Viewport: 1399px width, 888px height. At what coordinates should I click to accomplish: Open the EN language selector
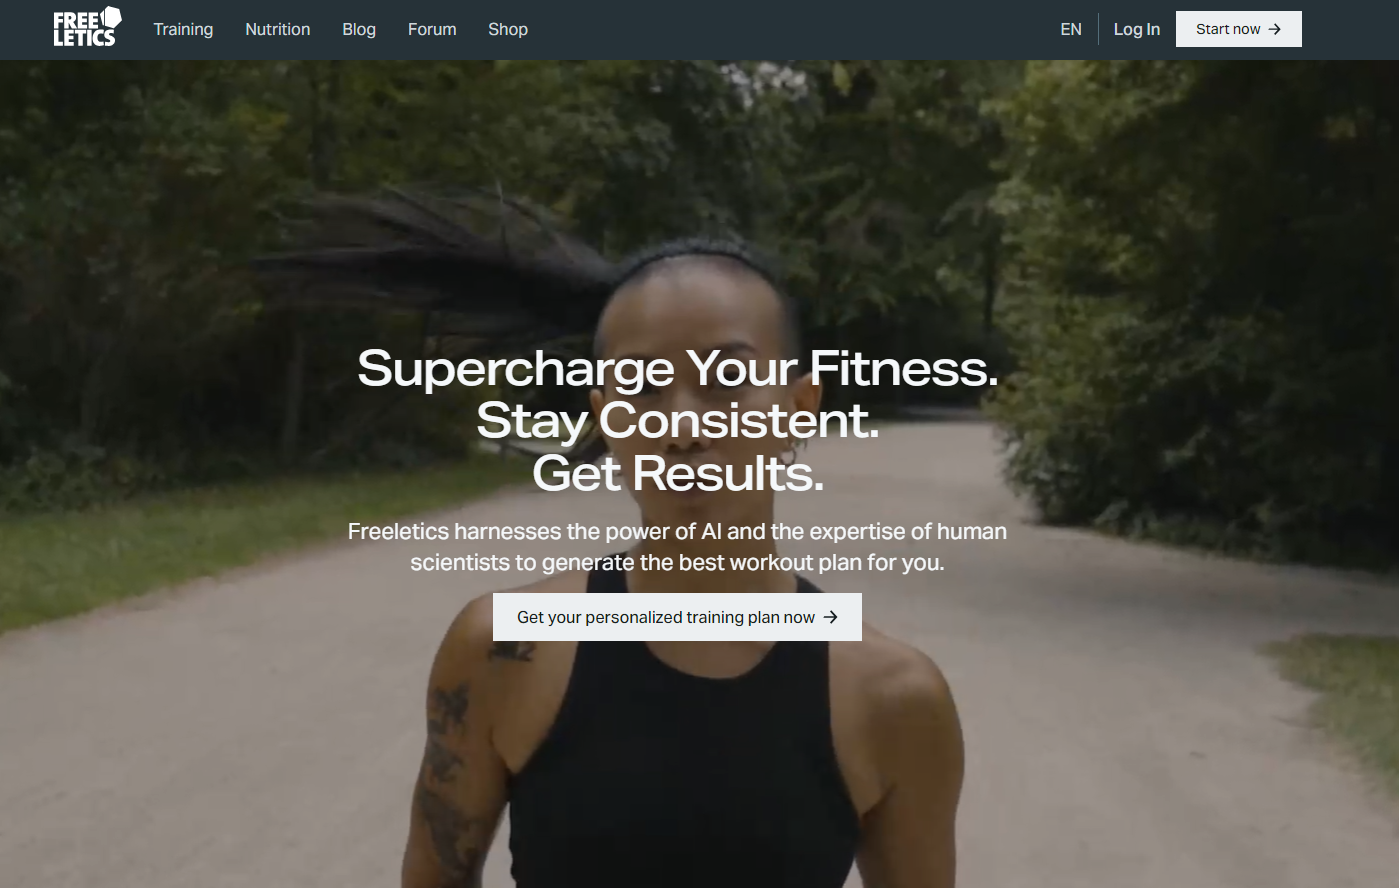click(1071, 29)
